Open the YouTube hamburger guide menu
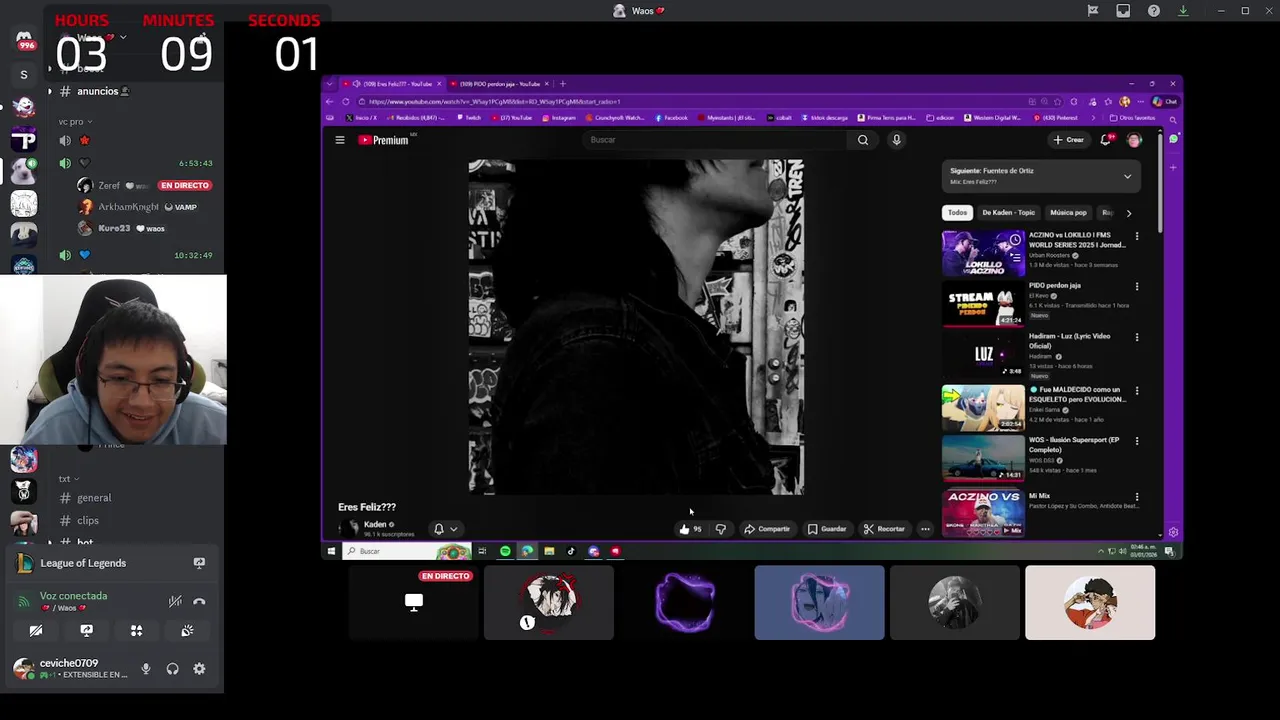Image resolution: width=1280 pixels, height=720 pixels. click(x=340, y=140)
